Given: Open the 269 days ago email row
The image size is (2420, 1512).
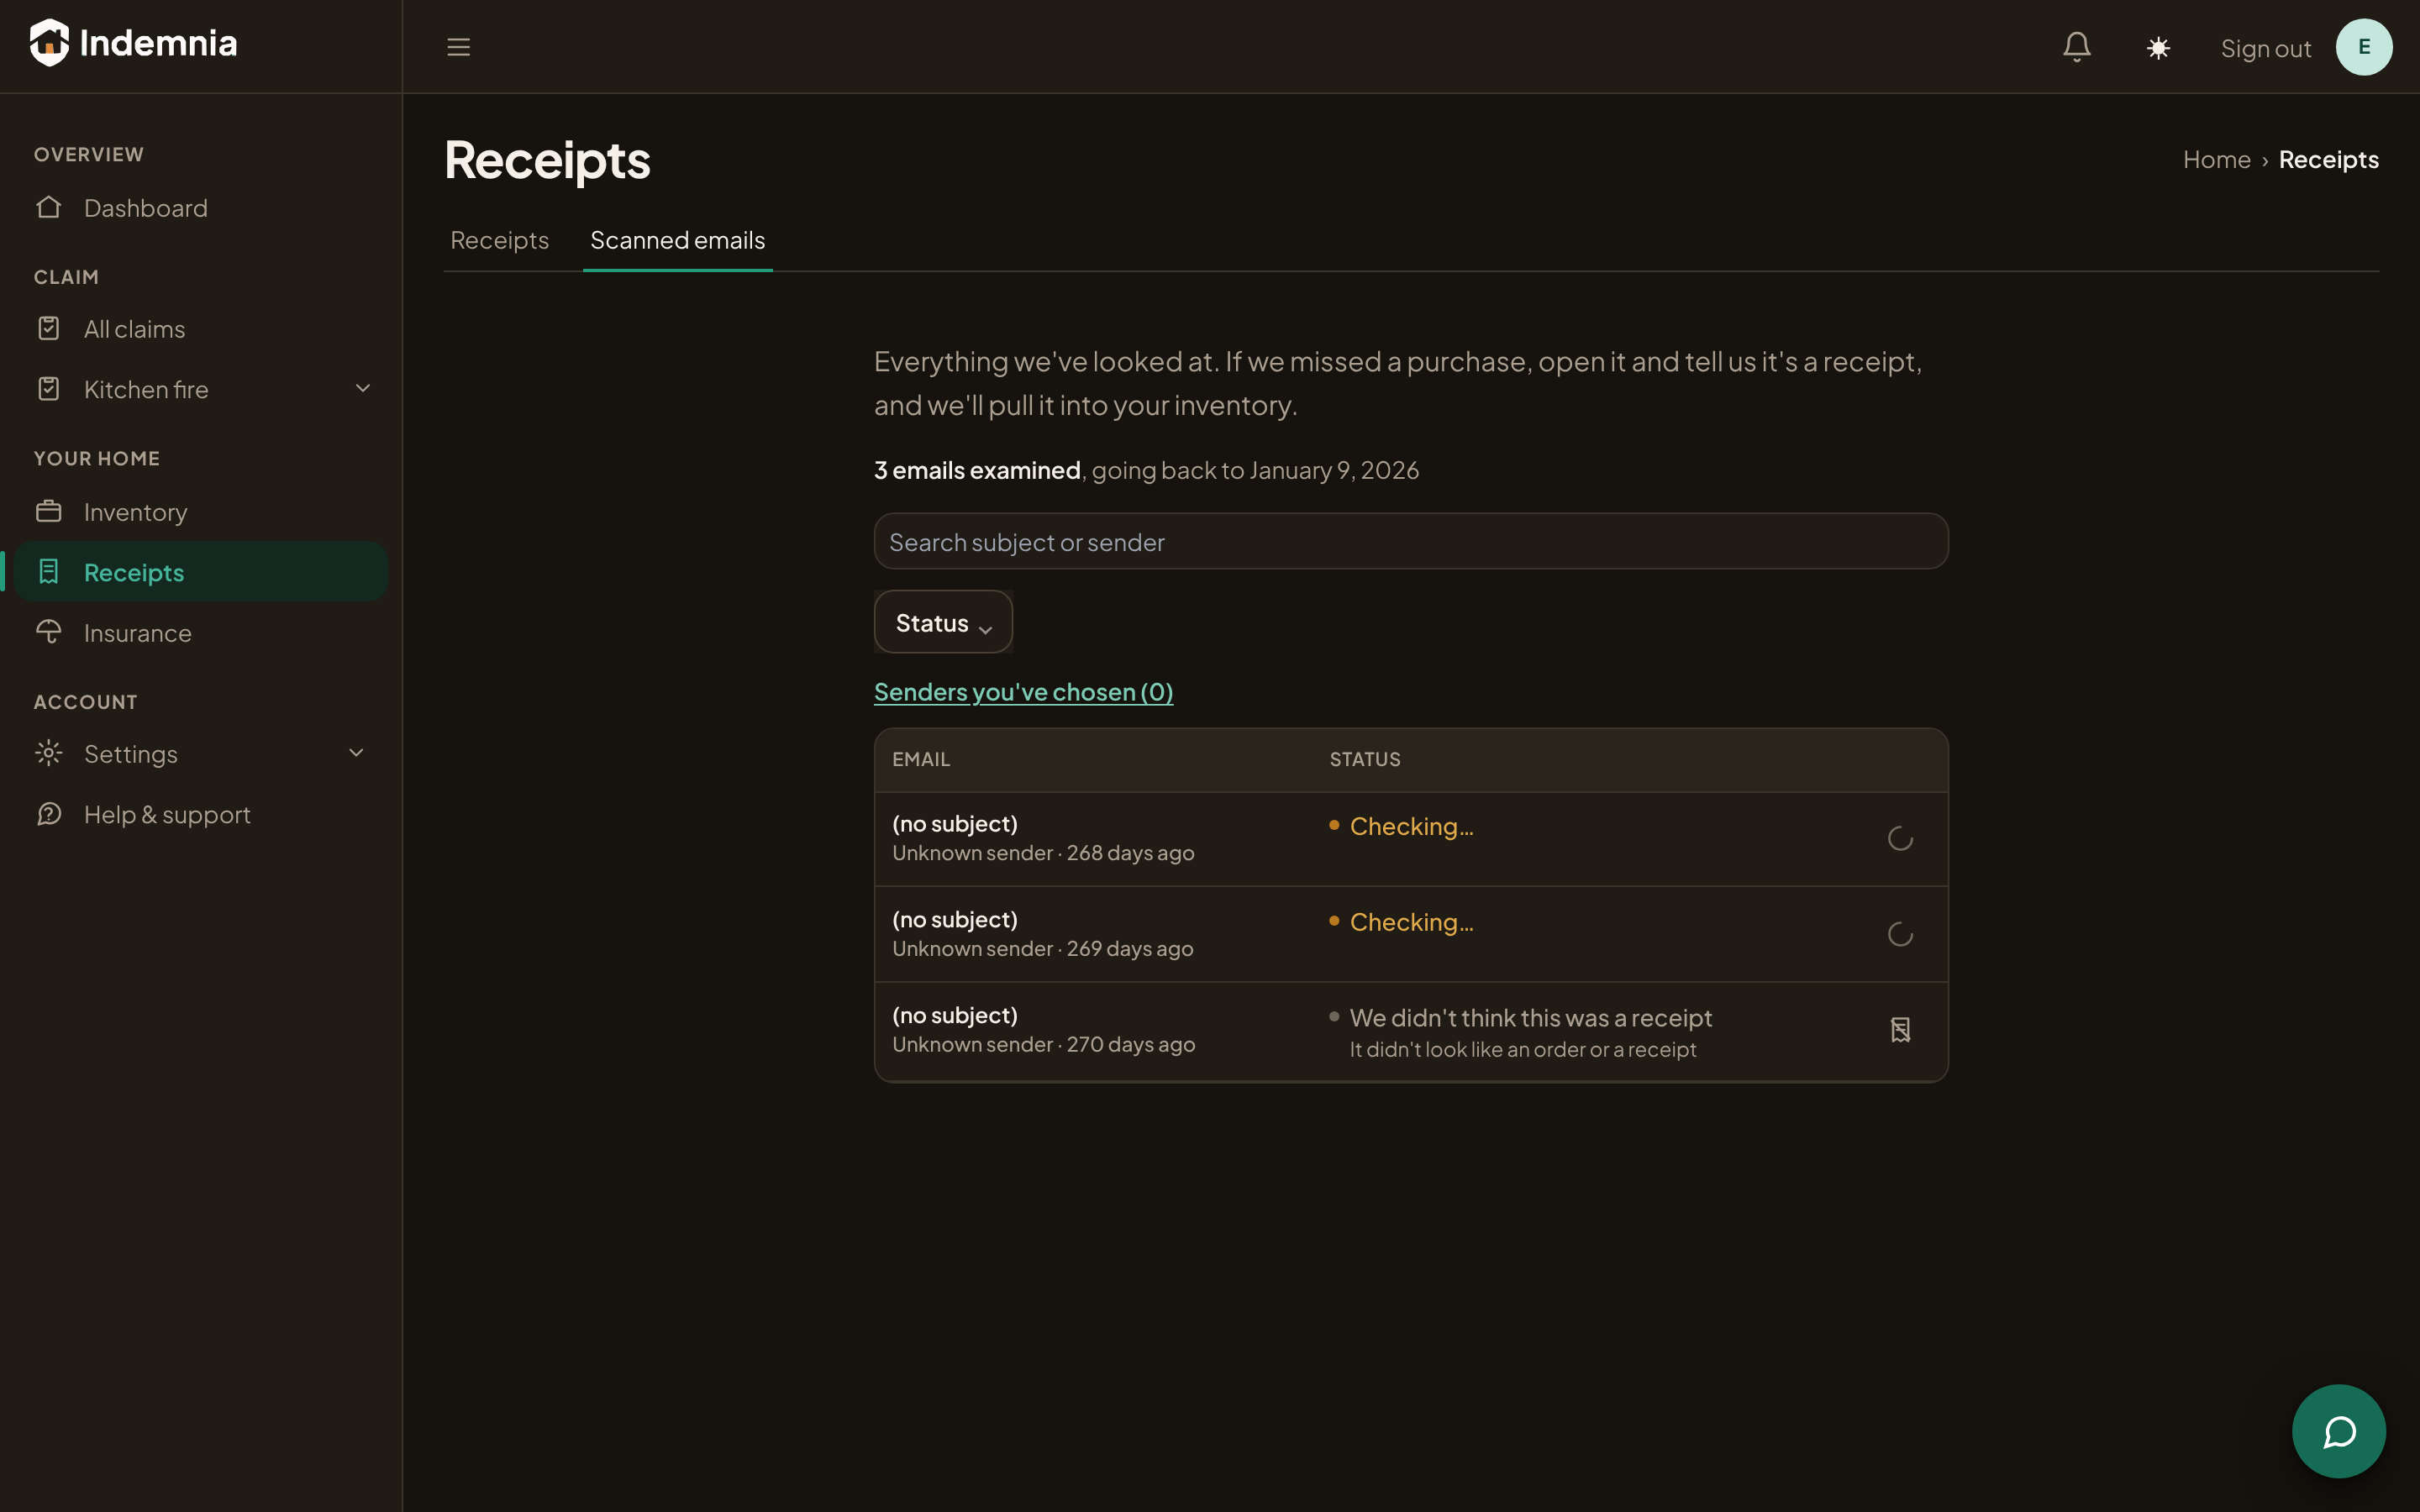Looking at the screenshot, I should click(1411, 934).
